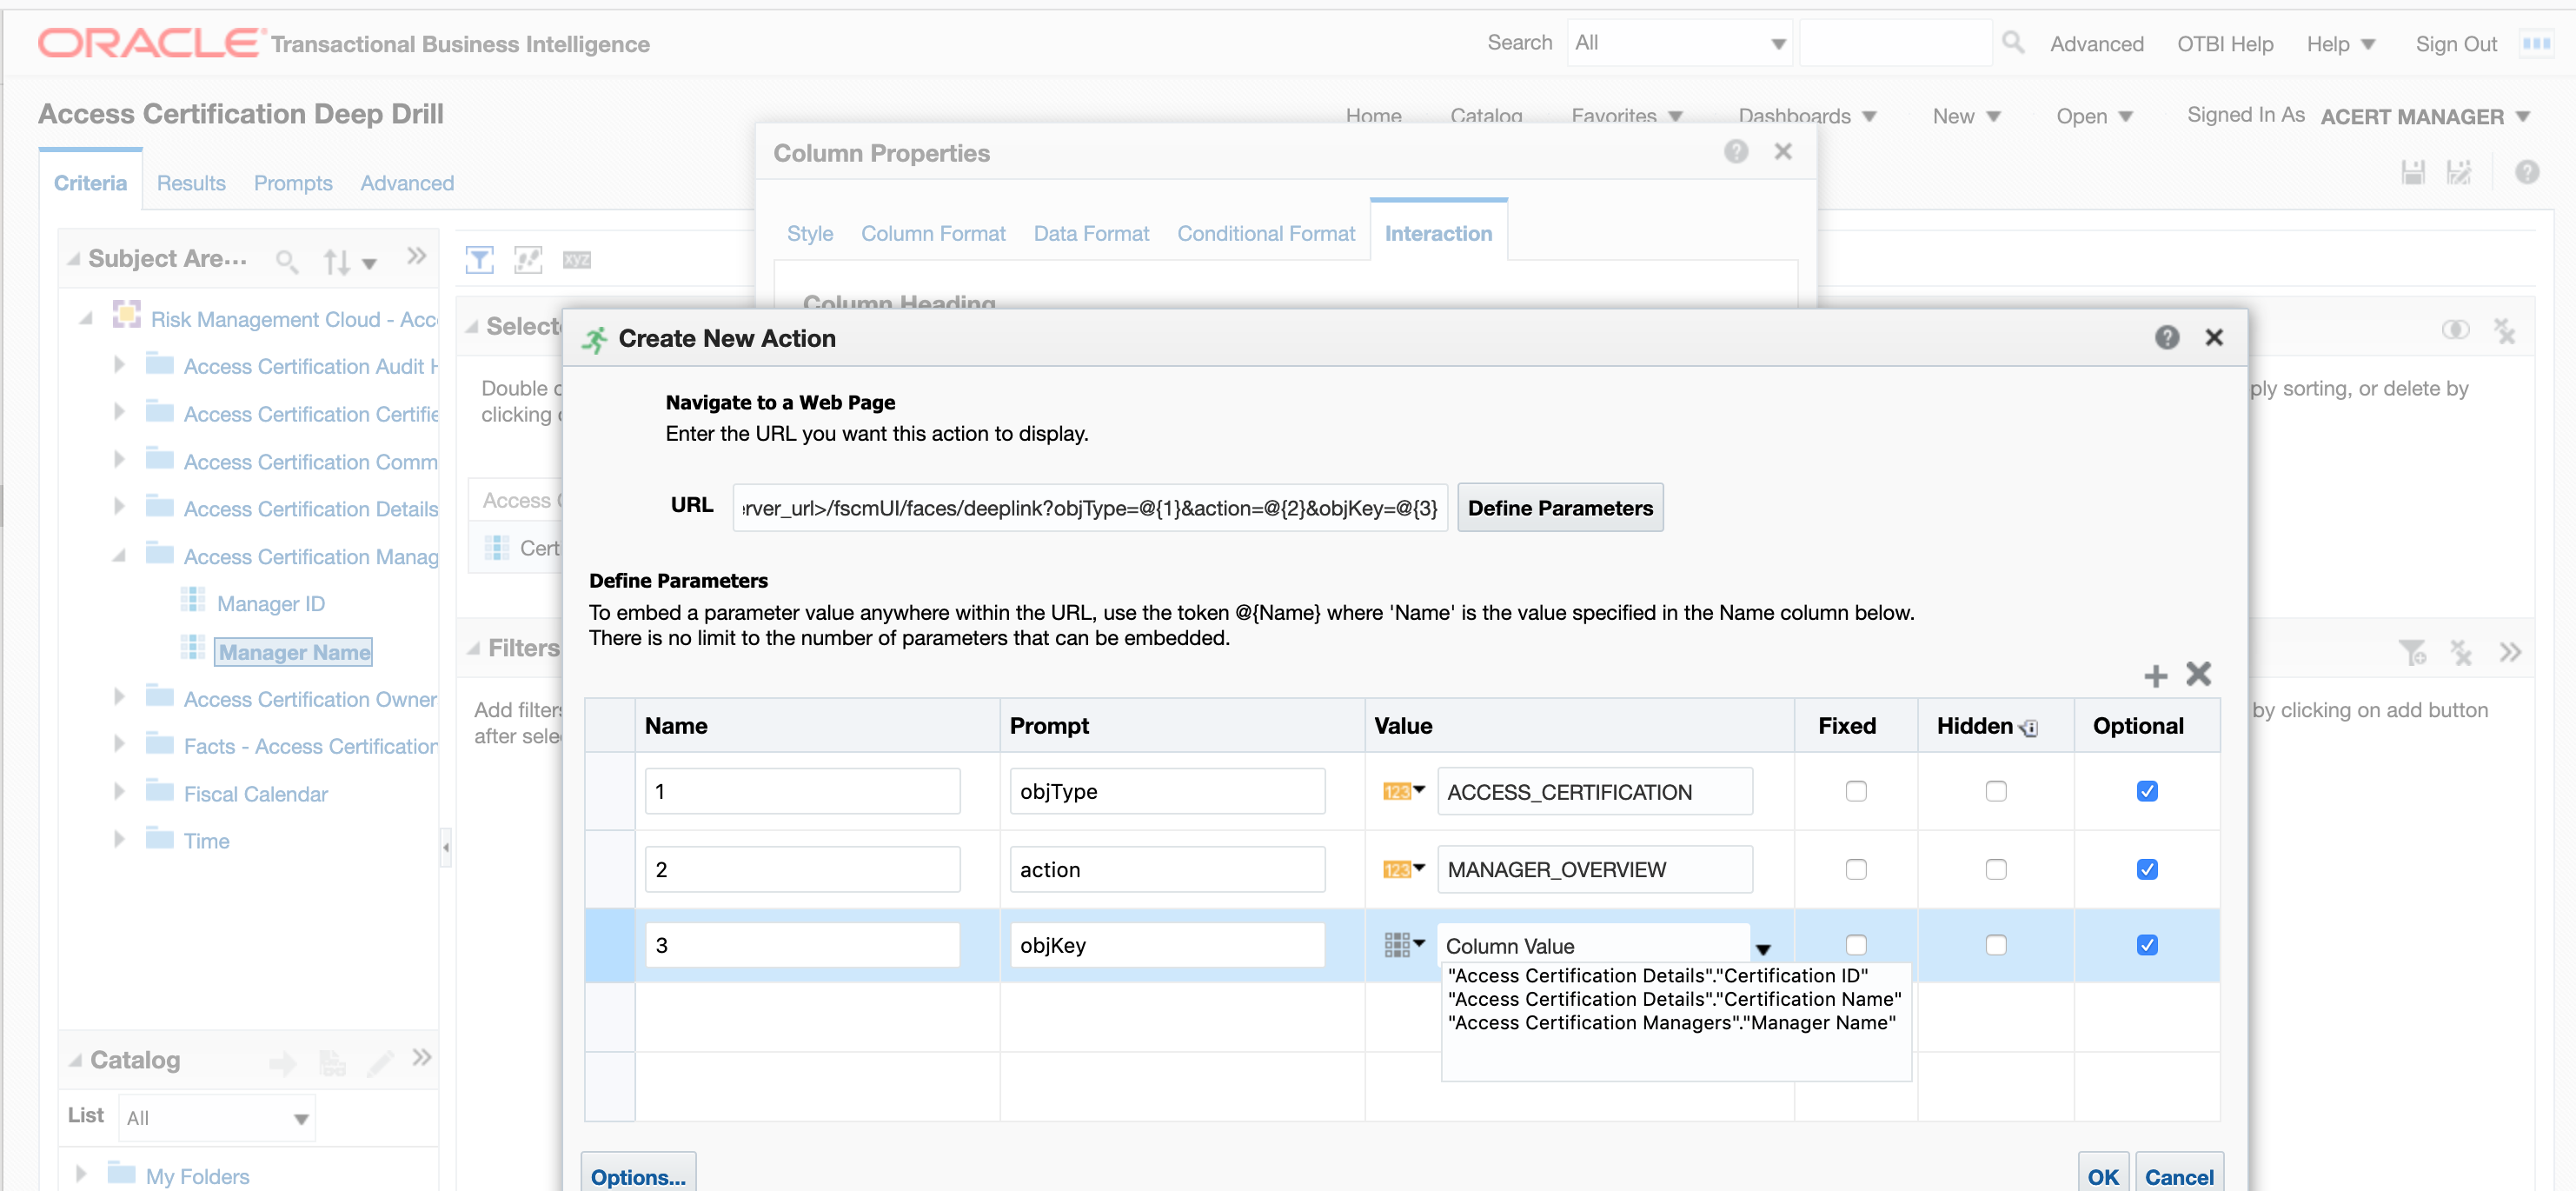The image size is (2576, 1191).
Task: Open the OTBI Help link
Action: pyautogui.click(x=2225, y=44)
